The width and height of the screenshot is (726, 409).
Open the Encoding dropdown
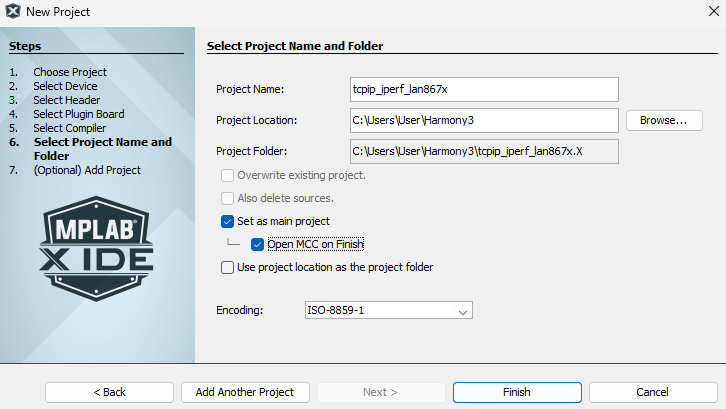[x=388, y=311]
